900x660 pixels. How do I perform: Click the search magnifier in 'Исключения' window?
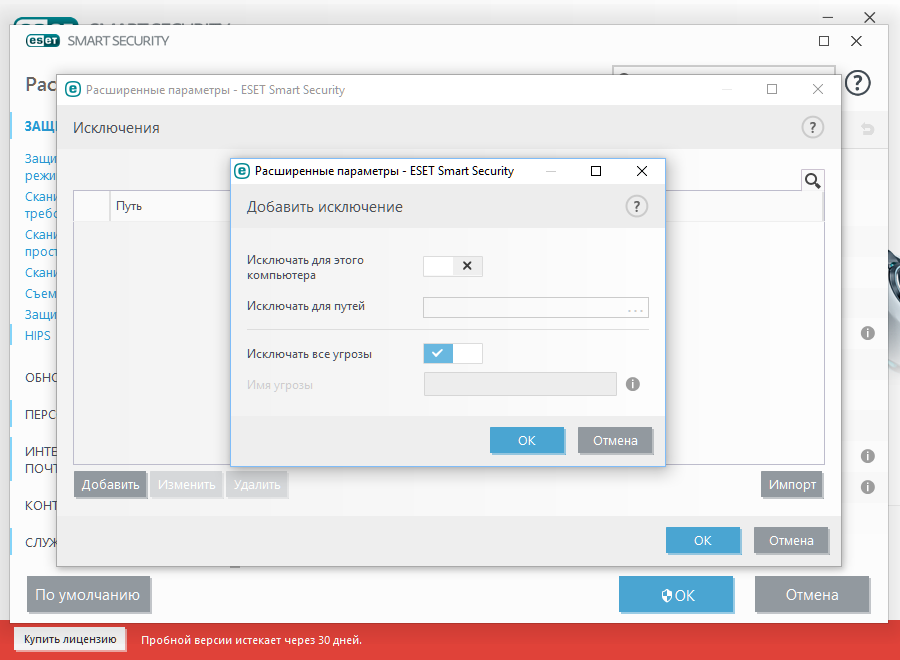813,181
